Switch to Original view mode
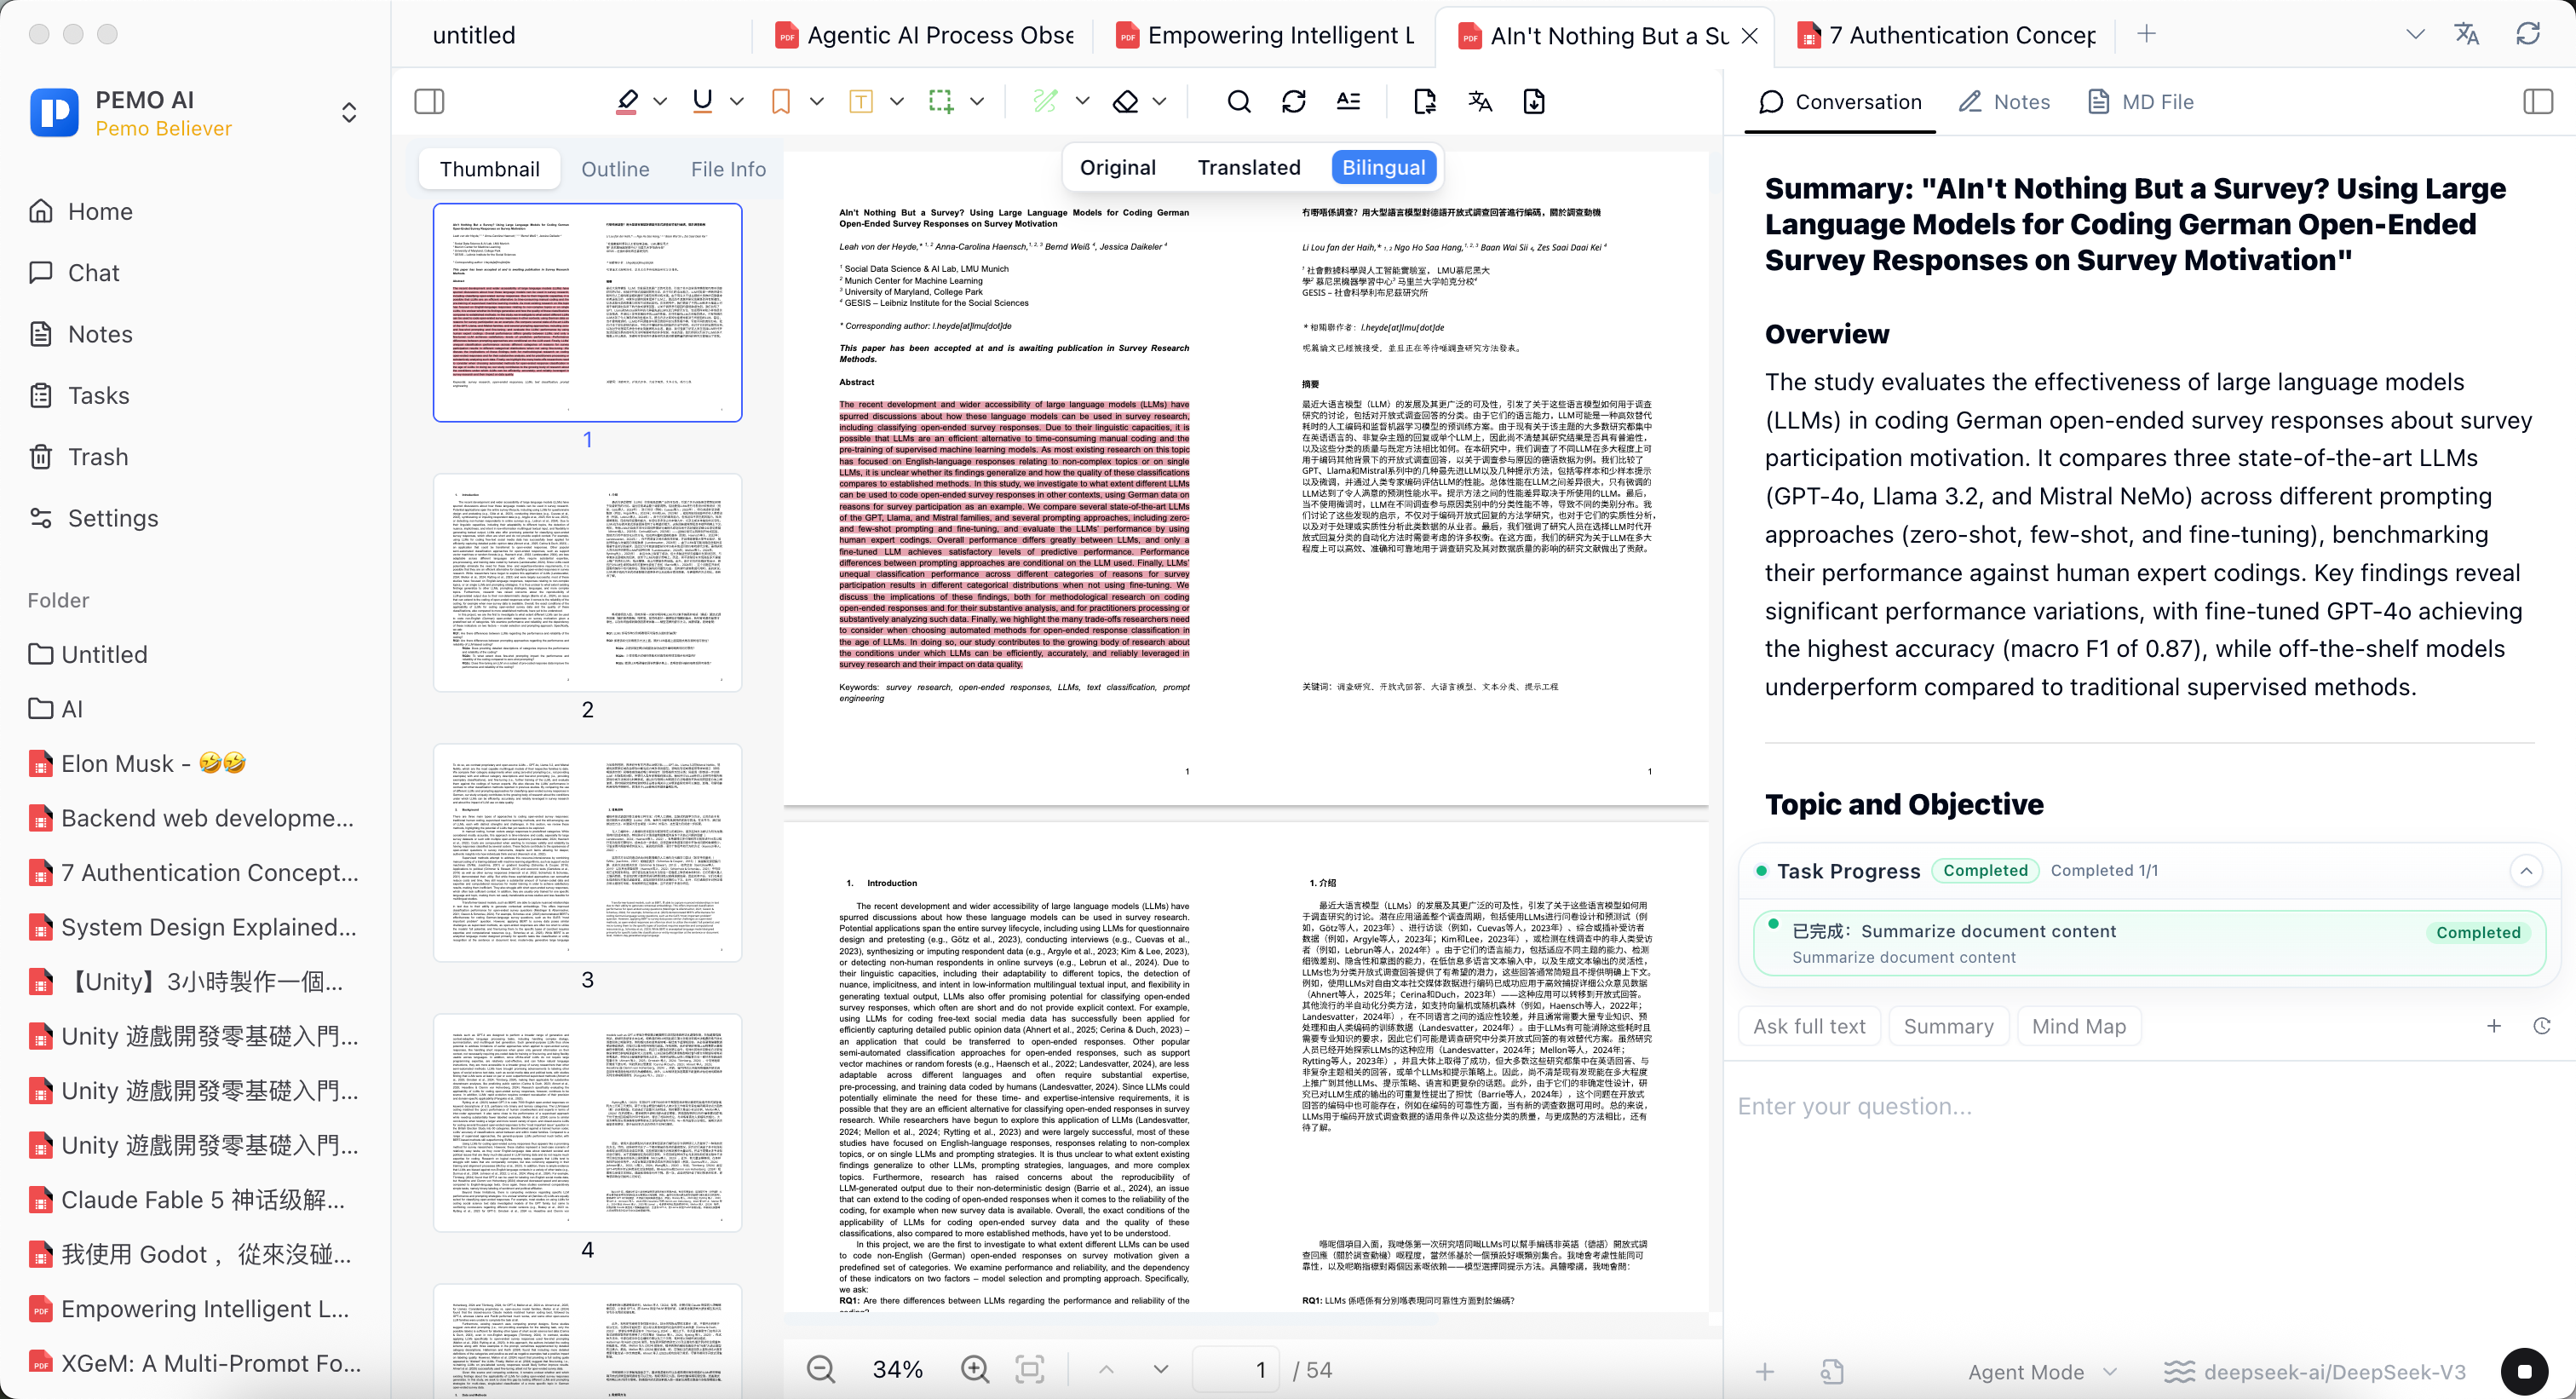Viewport: 2576px width, 1399px height. coord(1118,167)
